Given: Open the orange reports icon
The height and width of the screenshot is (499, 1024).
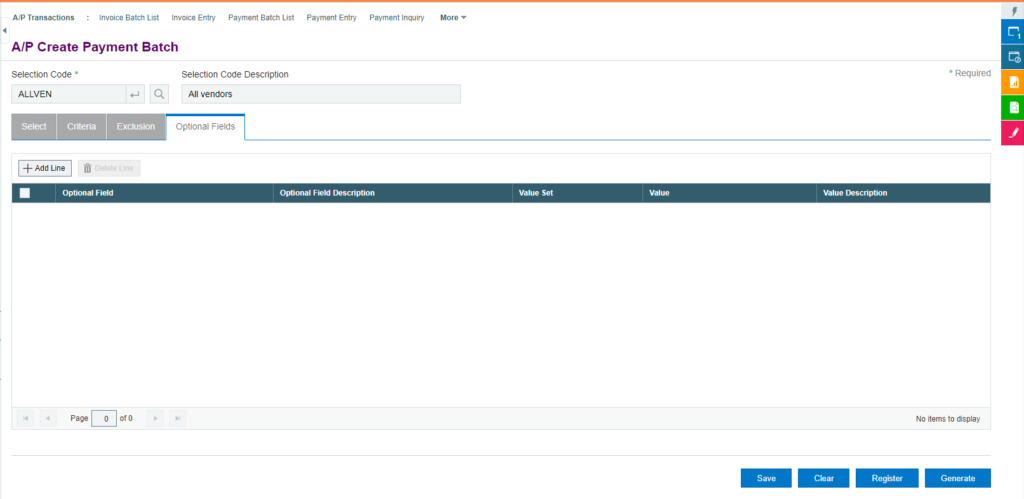Looking at the screenshot, I should [x=1012, y=82].
